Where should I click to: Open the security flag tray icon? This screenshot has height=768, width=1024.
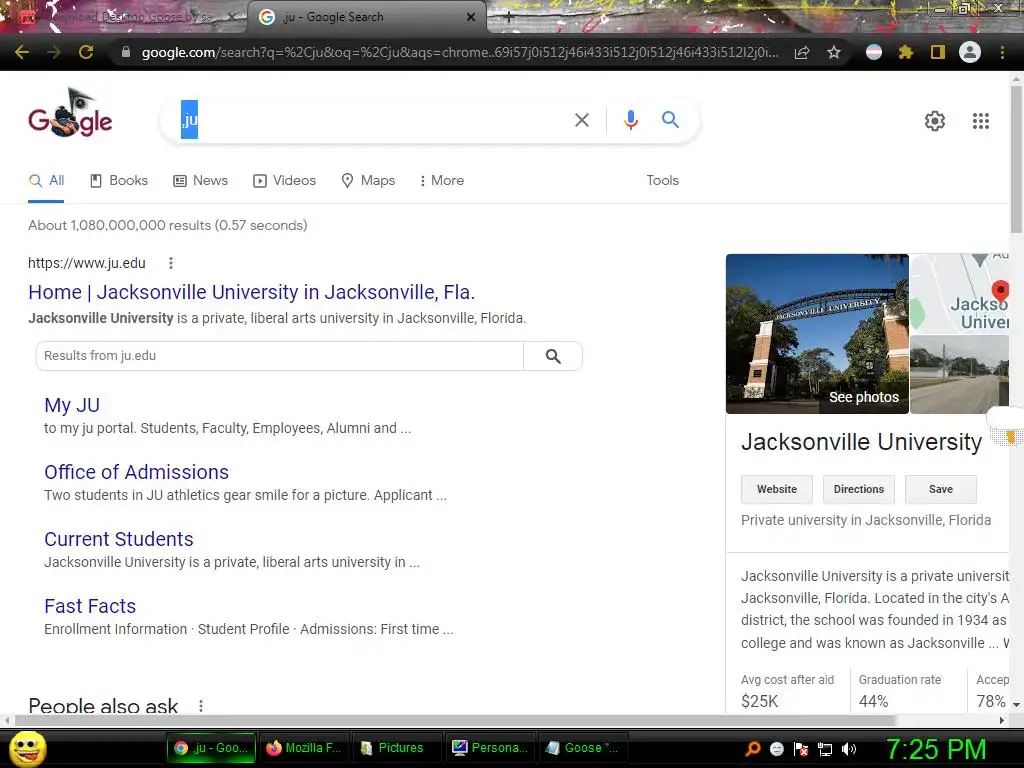(801, 749)
